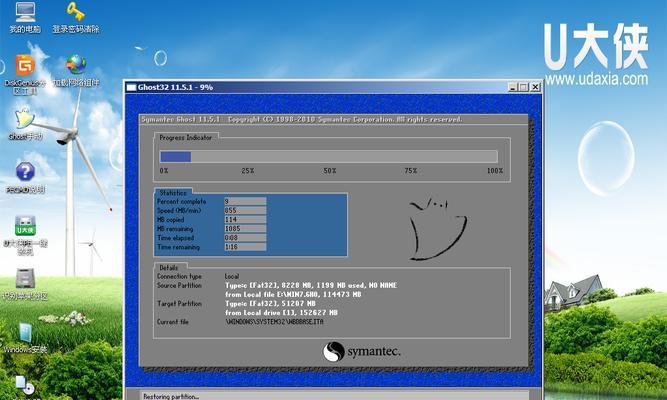
Task: Click the Target Partition Type:c 51207 MB line
Action: pos(270,304)
